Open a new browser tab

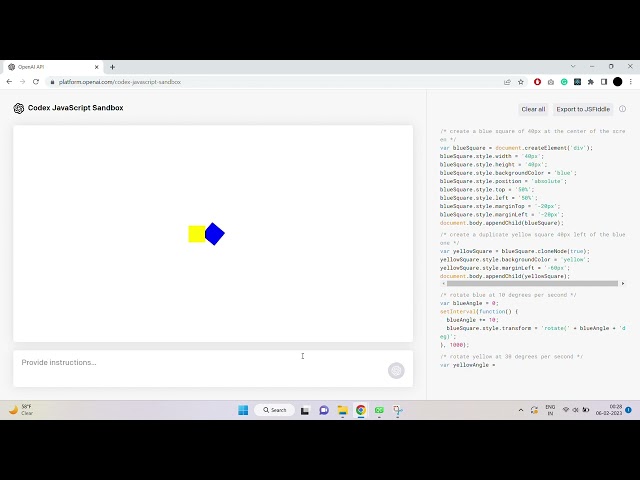click(112, 67)
